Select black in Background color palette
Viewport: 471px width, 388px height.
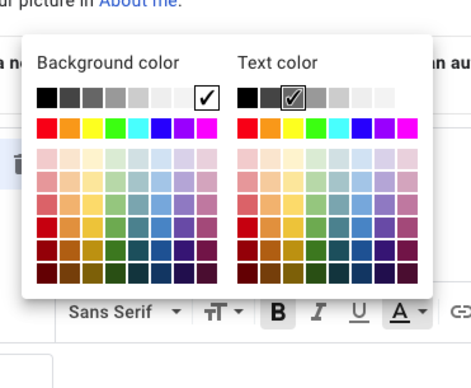[47, 98]
